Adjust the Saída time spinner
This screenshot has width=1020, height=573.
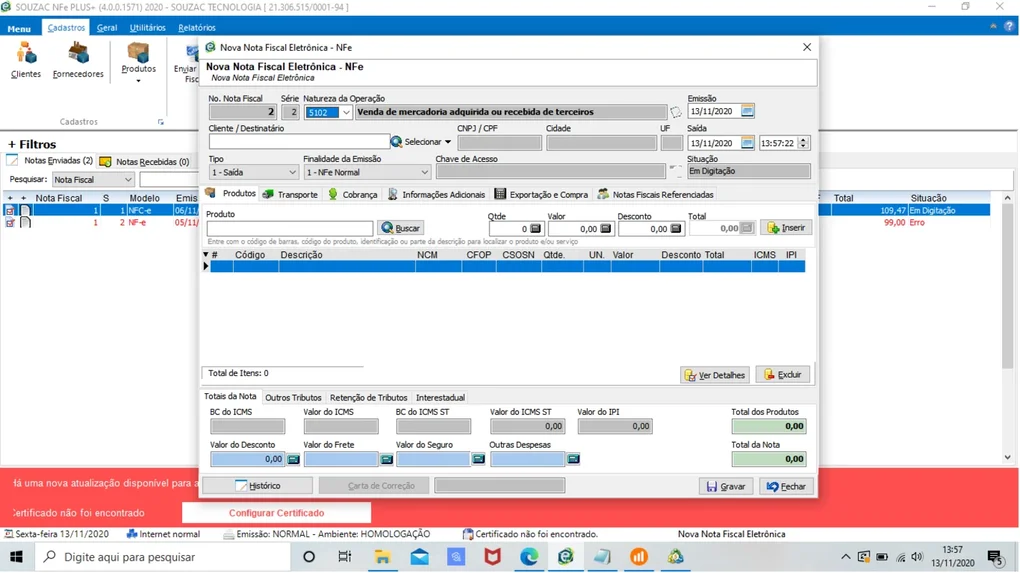(803, 142)
